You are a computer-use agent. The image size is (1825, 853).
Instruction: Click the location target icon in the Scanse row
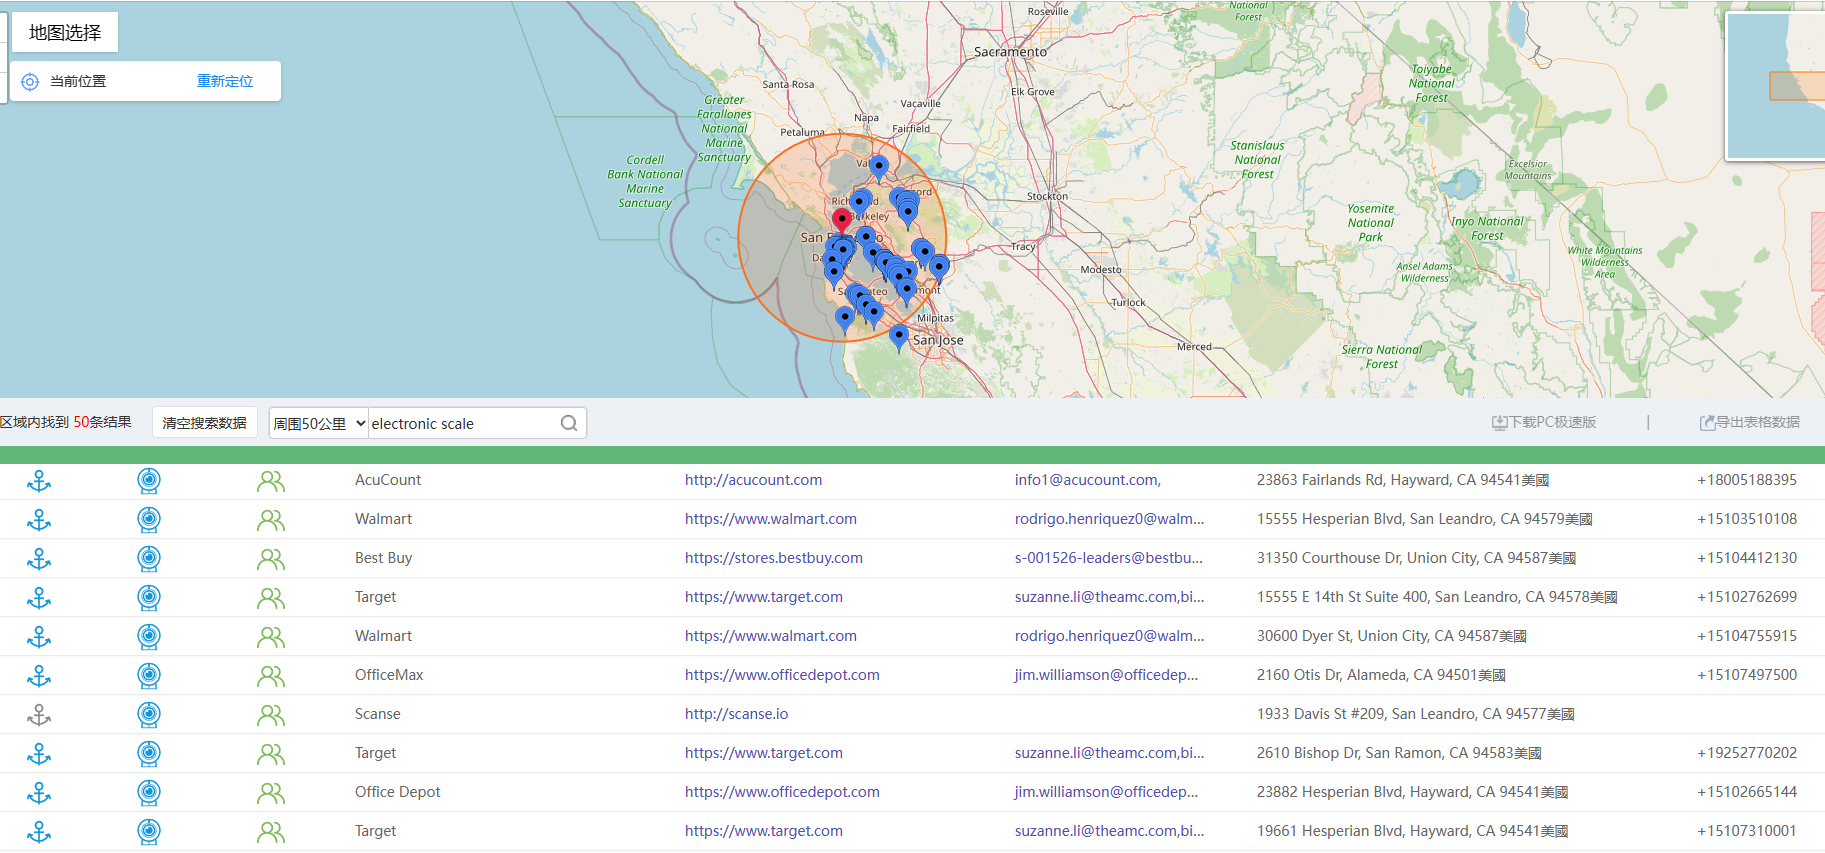pos(149,715)
